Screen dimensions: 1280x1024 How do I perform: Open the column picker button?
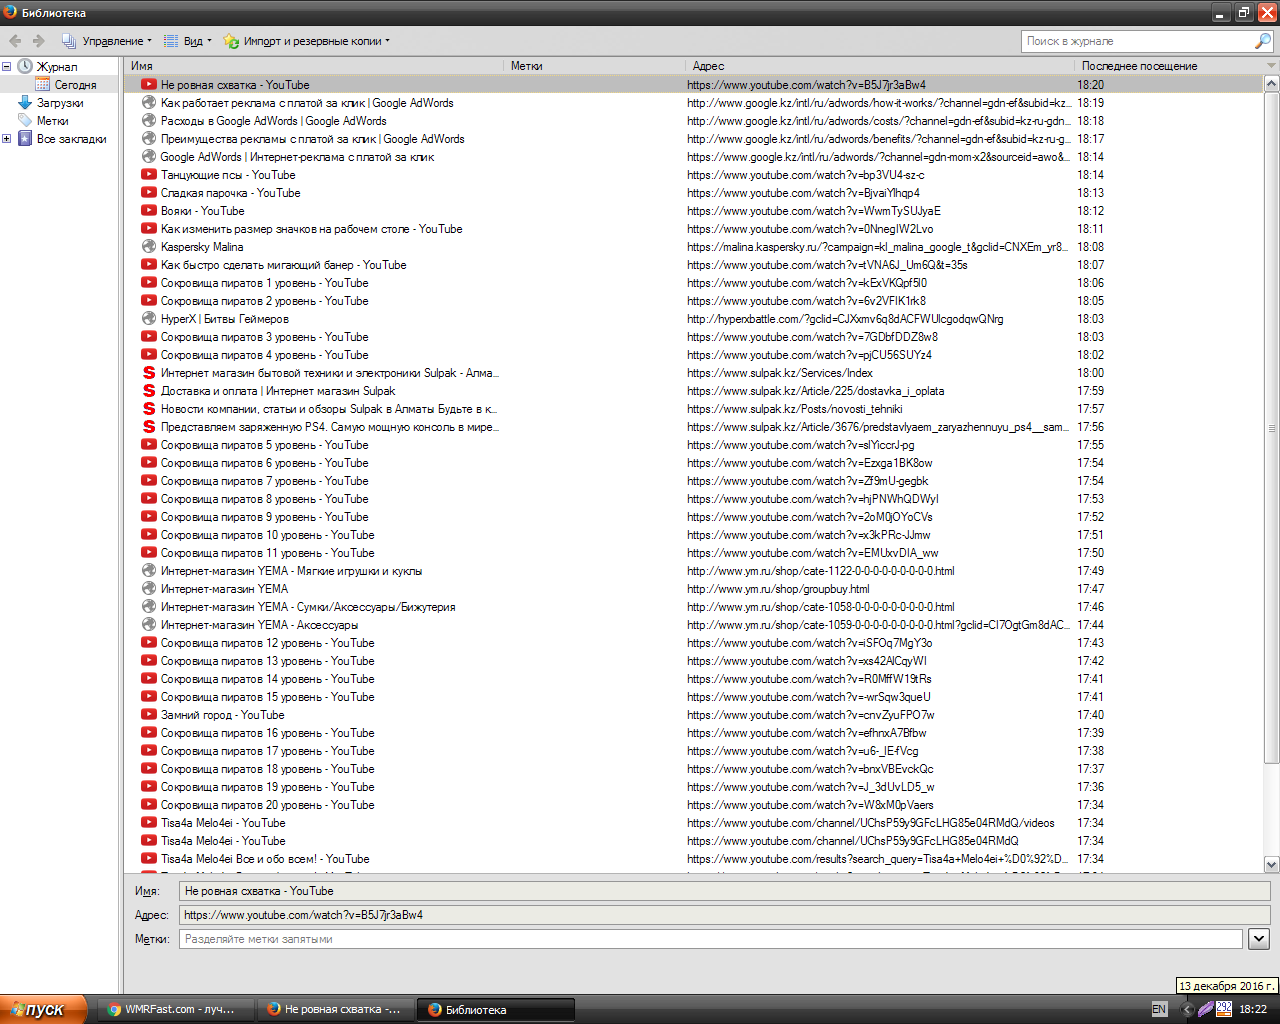1271,66
